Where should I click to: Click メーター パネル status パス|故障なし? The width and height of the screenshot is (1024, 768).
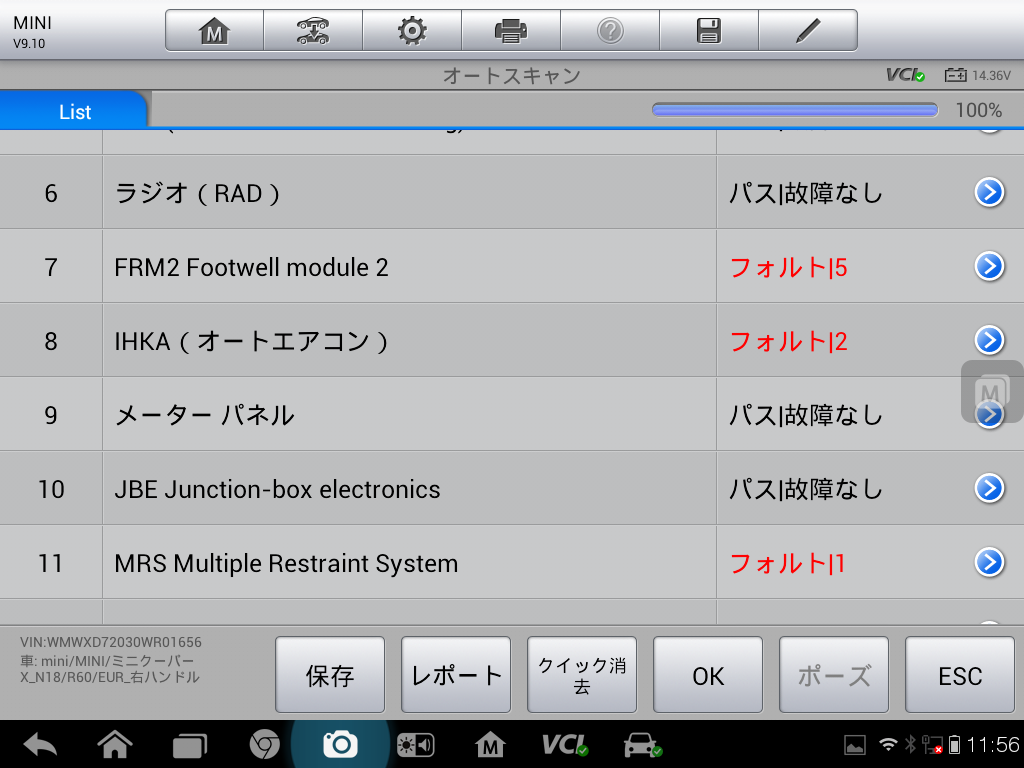[x=806, y=415]
